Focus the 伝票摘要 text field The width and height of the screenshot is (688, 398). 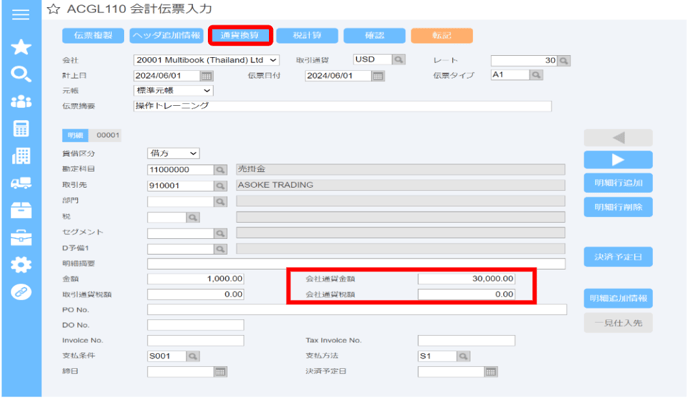342,106
